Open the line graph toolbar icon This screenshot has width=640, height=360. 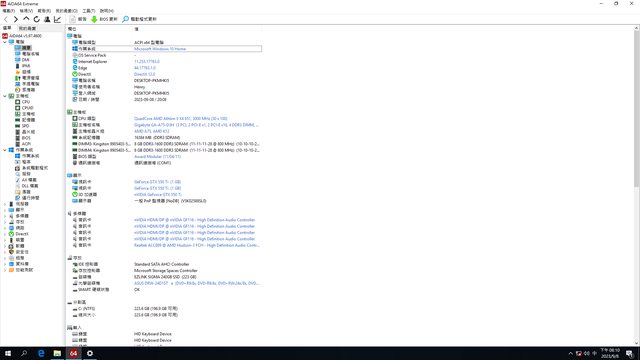[58, 19]
